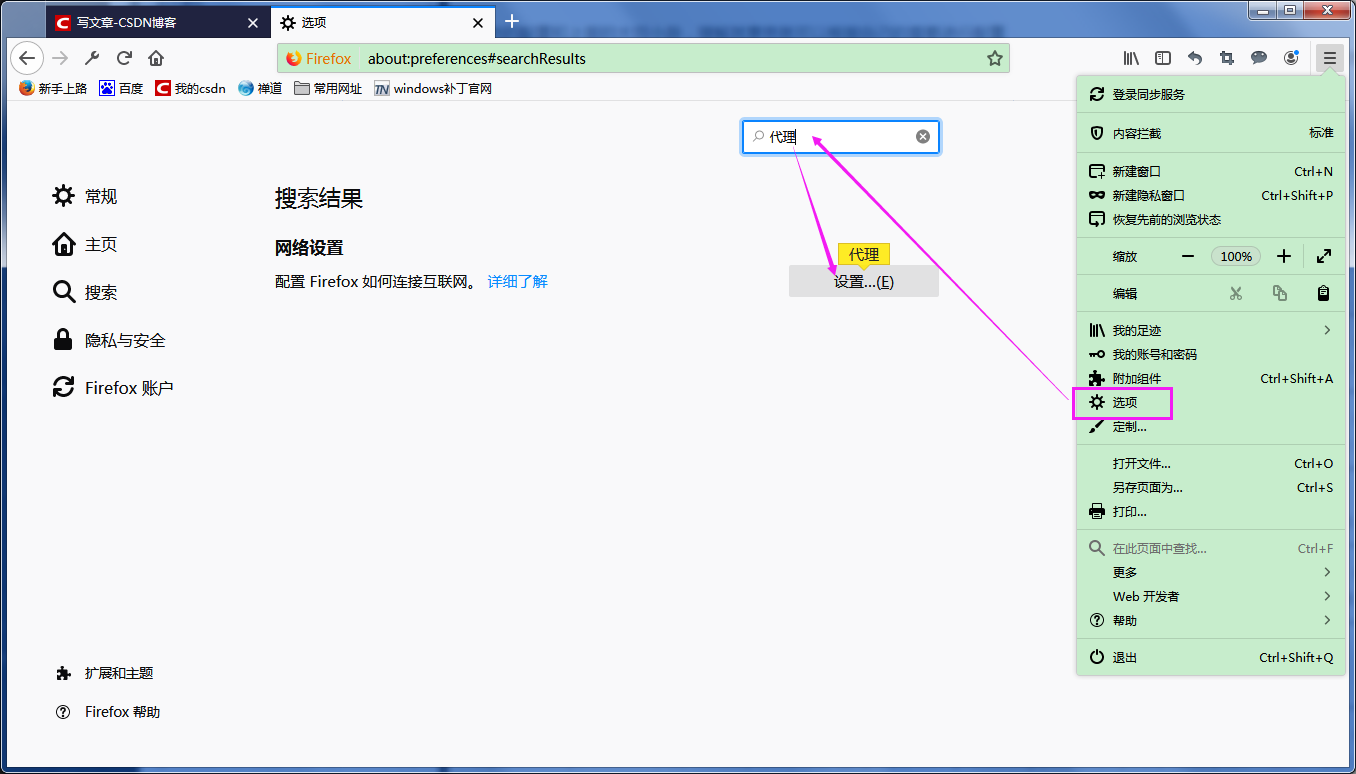
Task: Select the cut scissors icon in 编辑 row
Action: [1236, 293]
